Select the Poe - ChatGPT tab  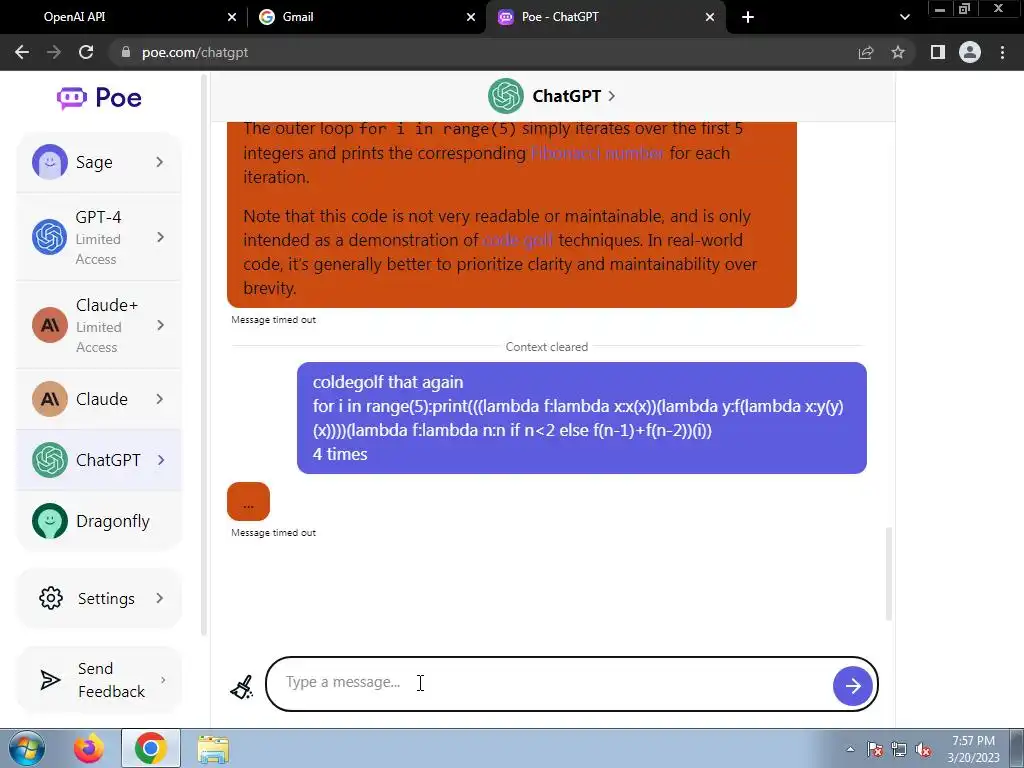[x=605, y=17]
